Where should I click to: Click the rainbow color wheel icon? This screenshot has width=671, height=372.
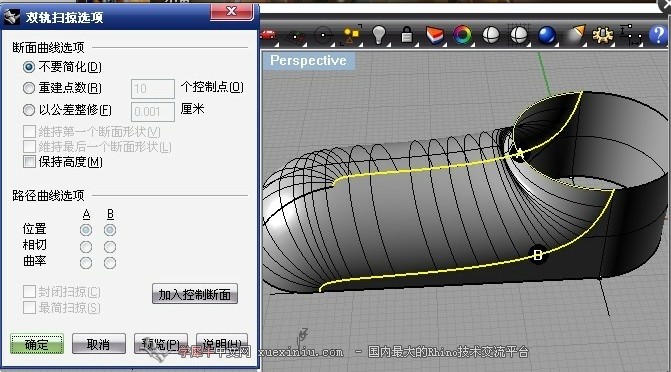pos(463,35)
